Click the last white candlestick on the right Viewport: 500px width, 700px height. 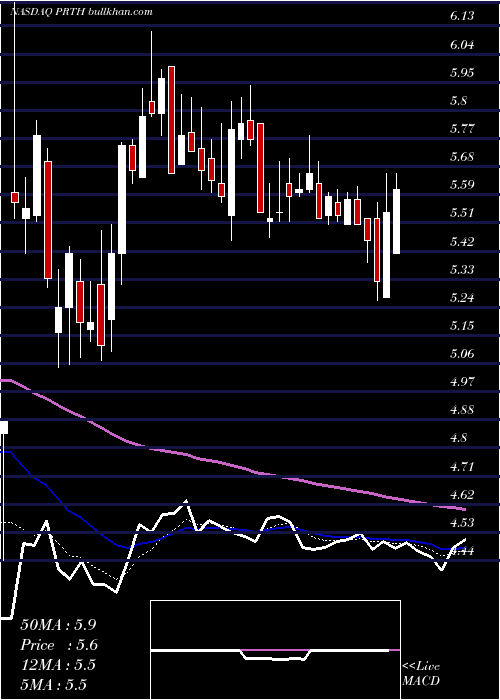(x=396, y=221)
